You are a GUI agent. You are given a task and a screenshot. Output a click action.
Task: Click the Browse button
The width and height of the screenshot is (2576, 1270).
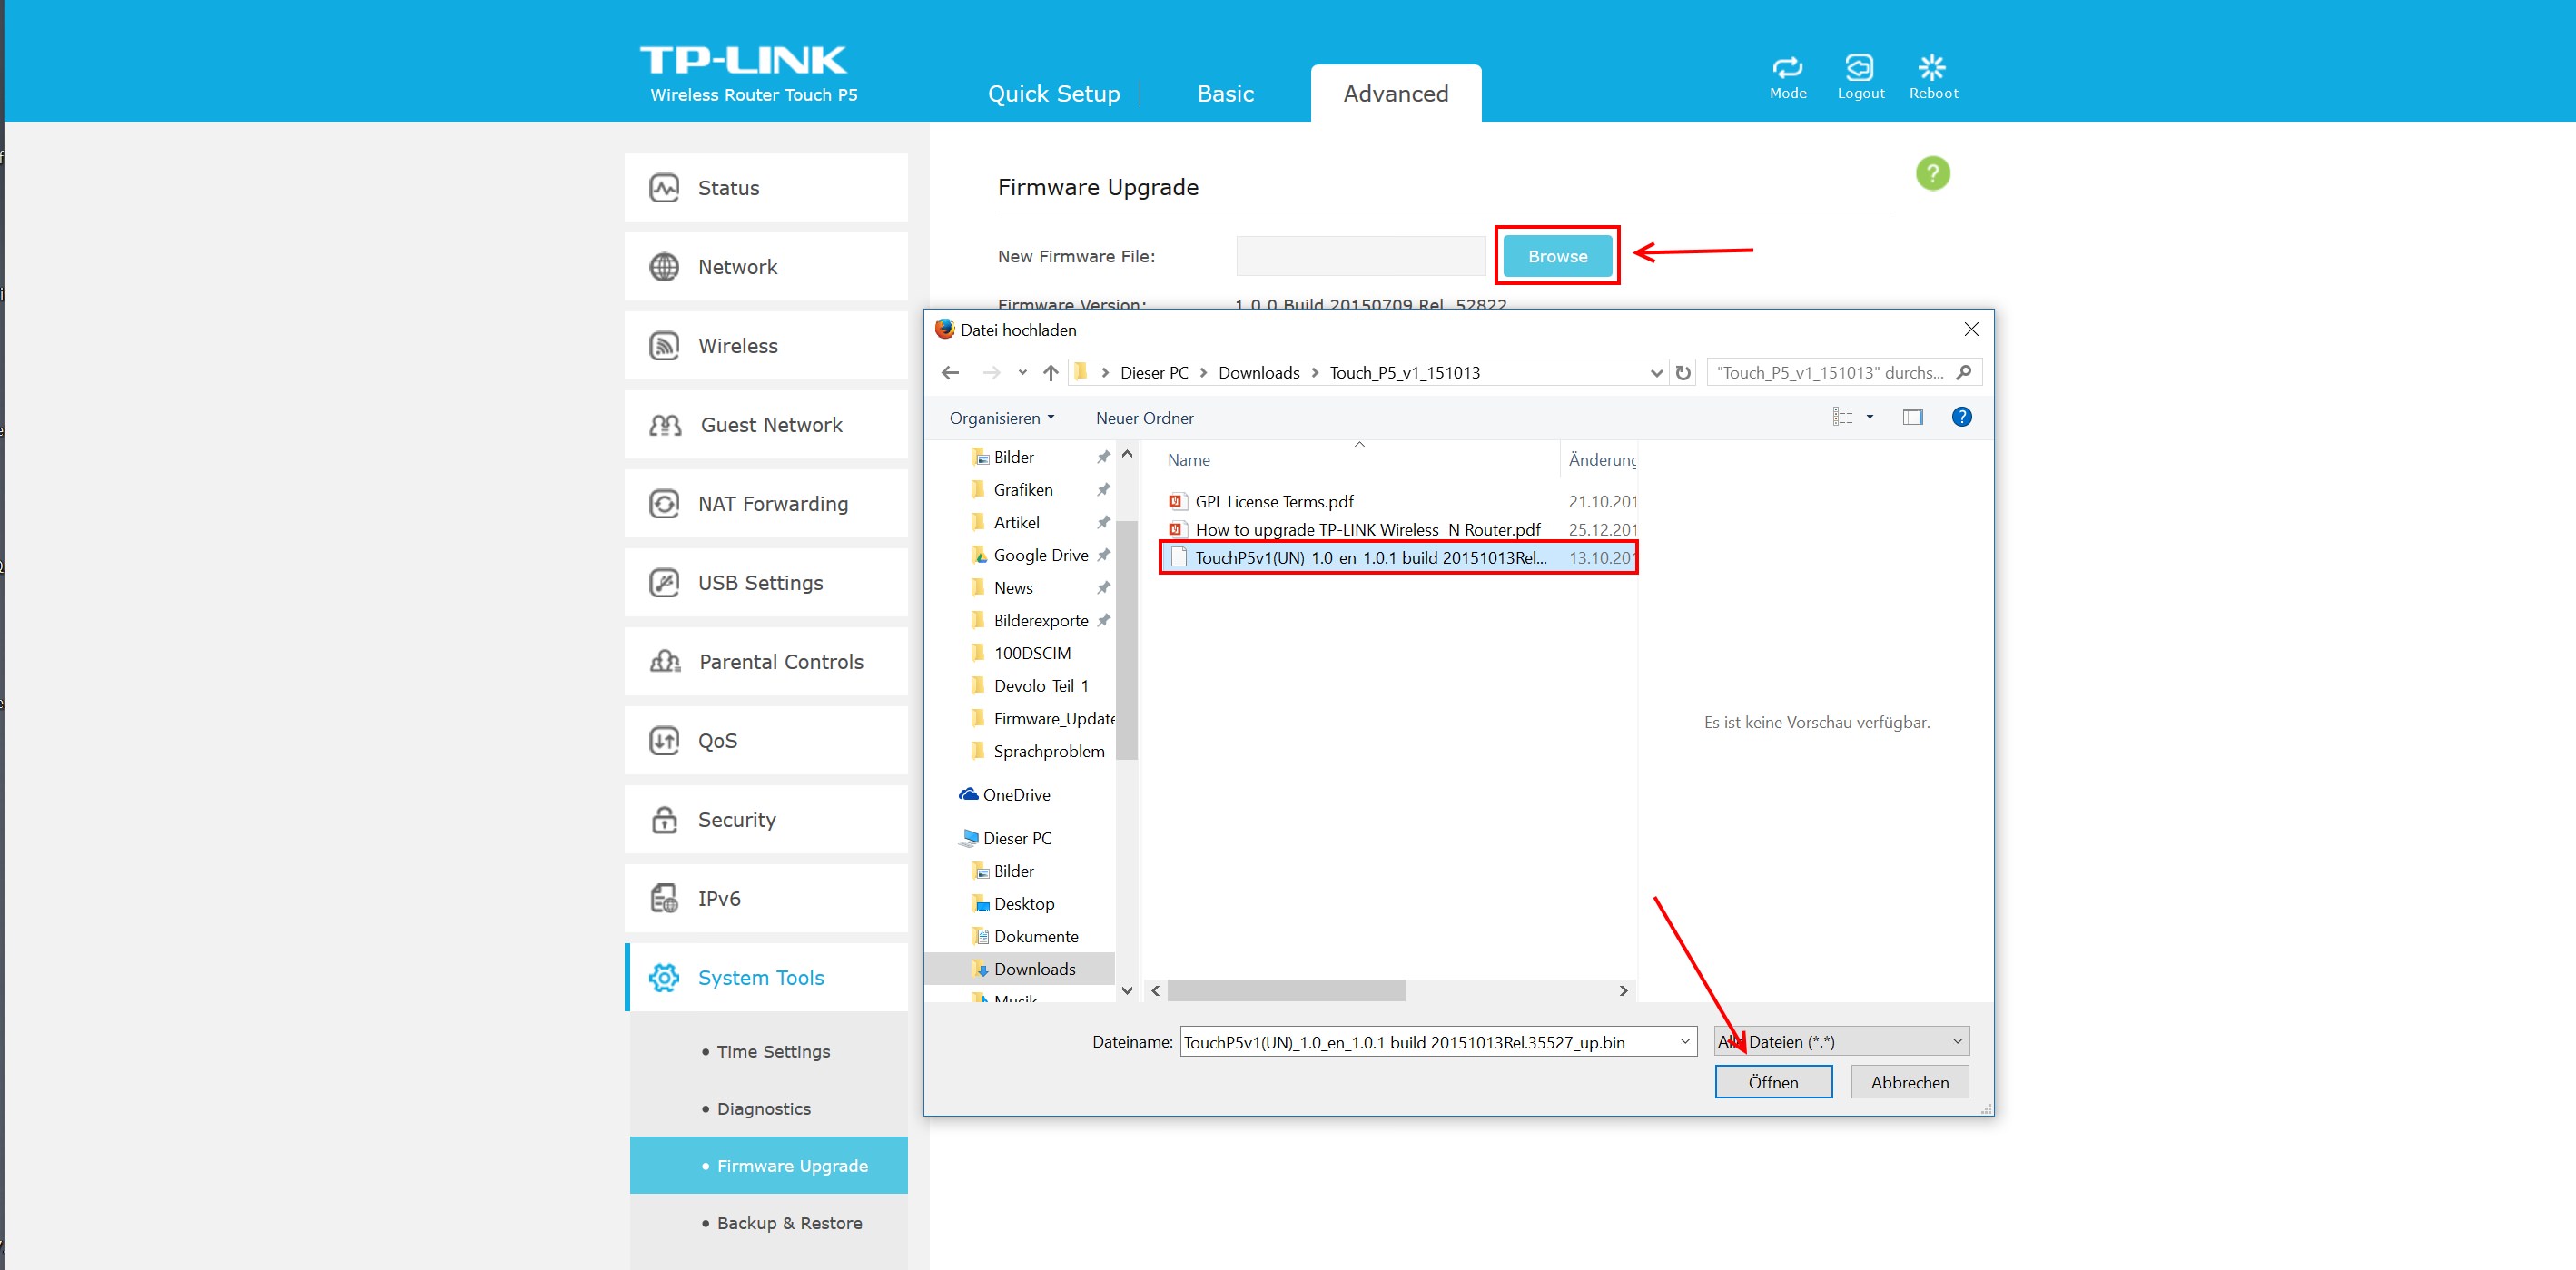click(1557, 256)
